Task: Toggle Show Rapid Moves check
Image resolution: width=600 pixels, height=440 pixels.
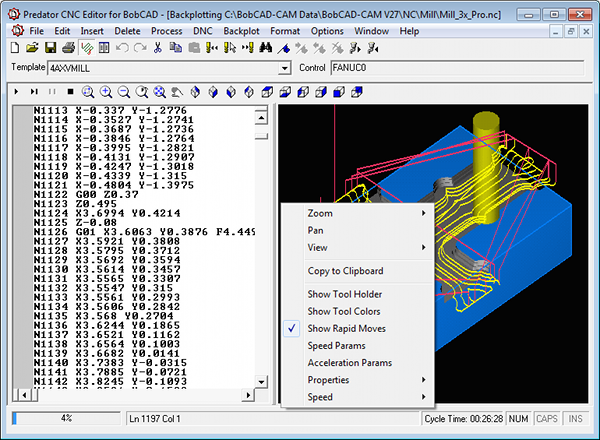Action: pyautogui.click(x=347, y=328)
